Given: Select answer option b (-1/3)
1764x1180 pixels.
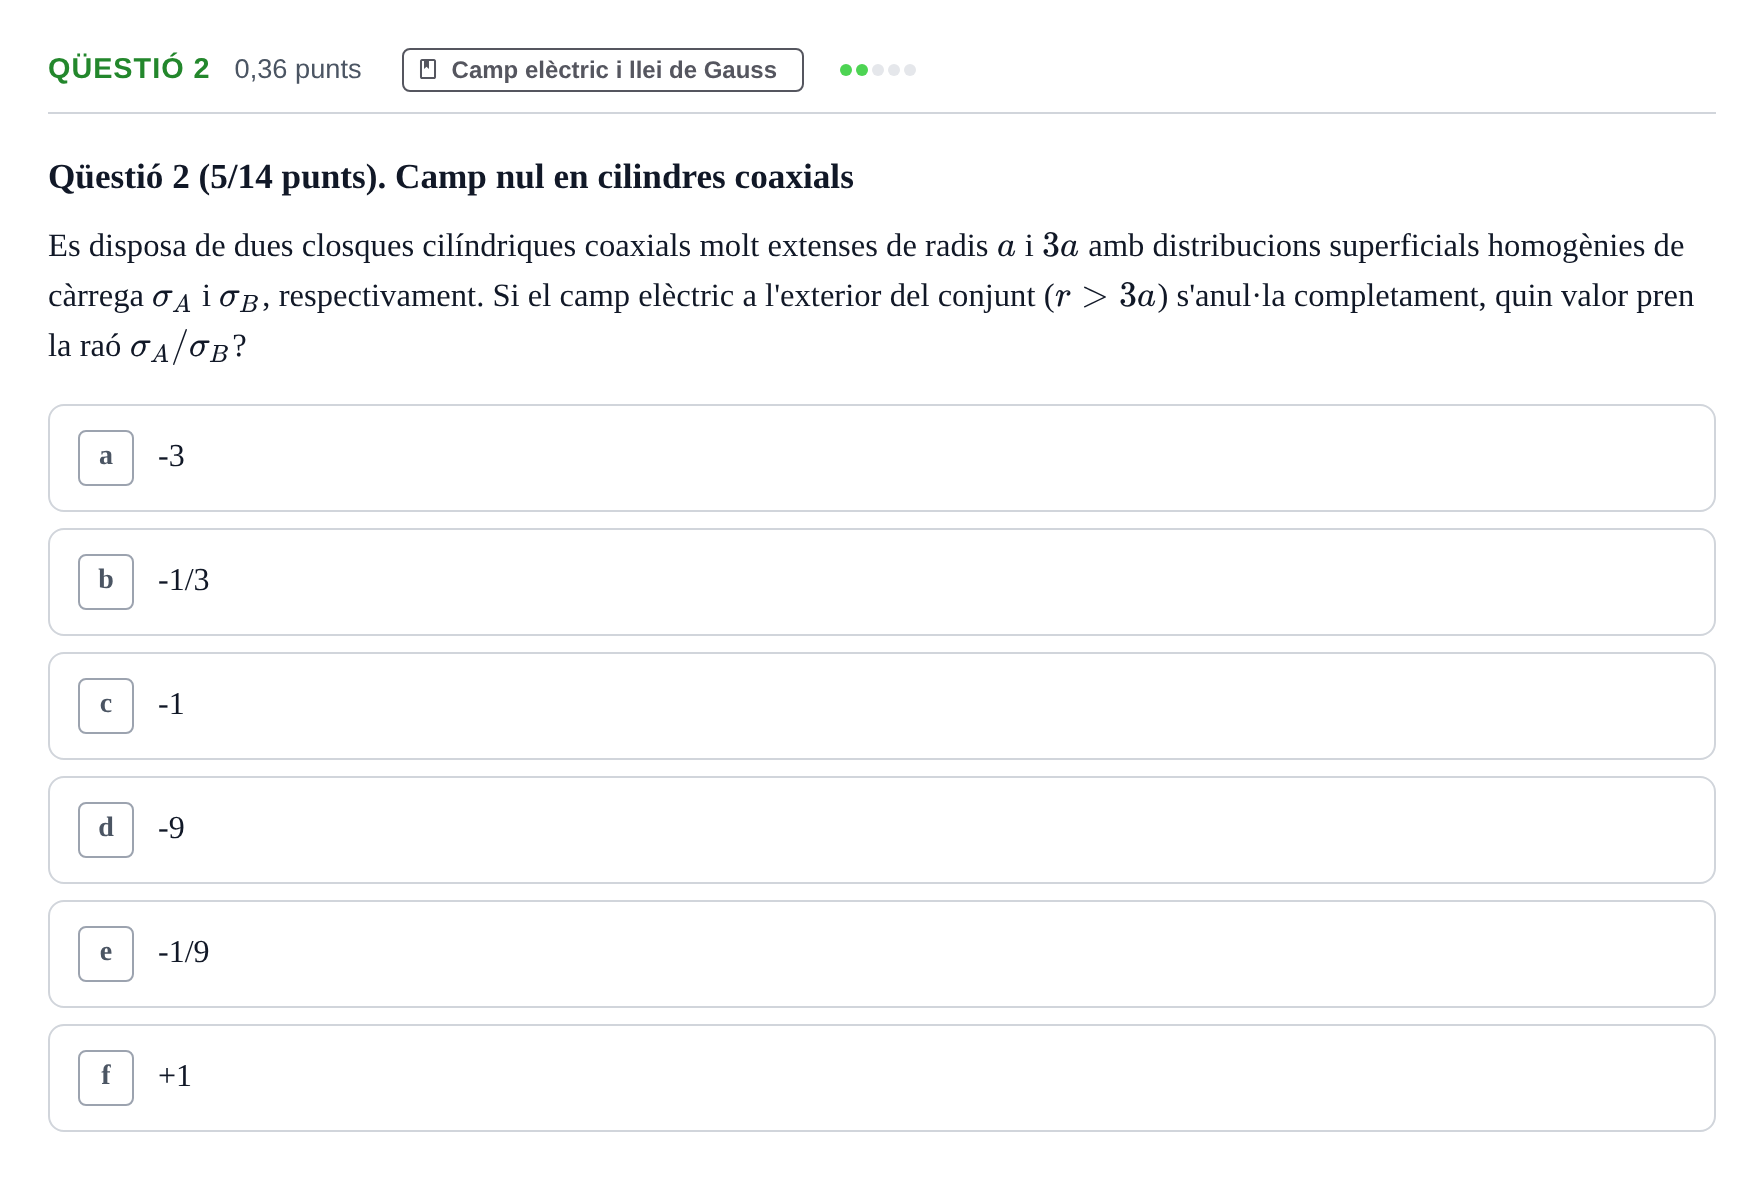Looking at the screenshot, I should [881, 582].
